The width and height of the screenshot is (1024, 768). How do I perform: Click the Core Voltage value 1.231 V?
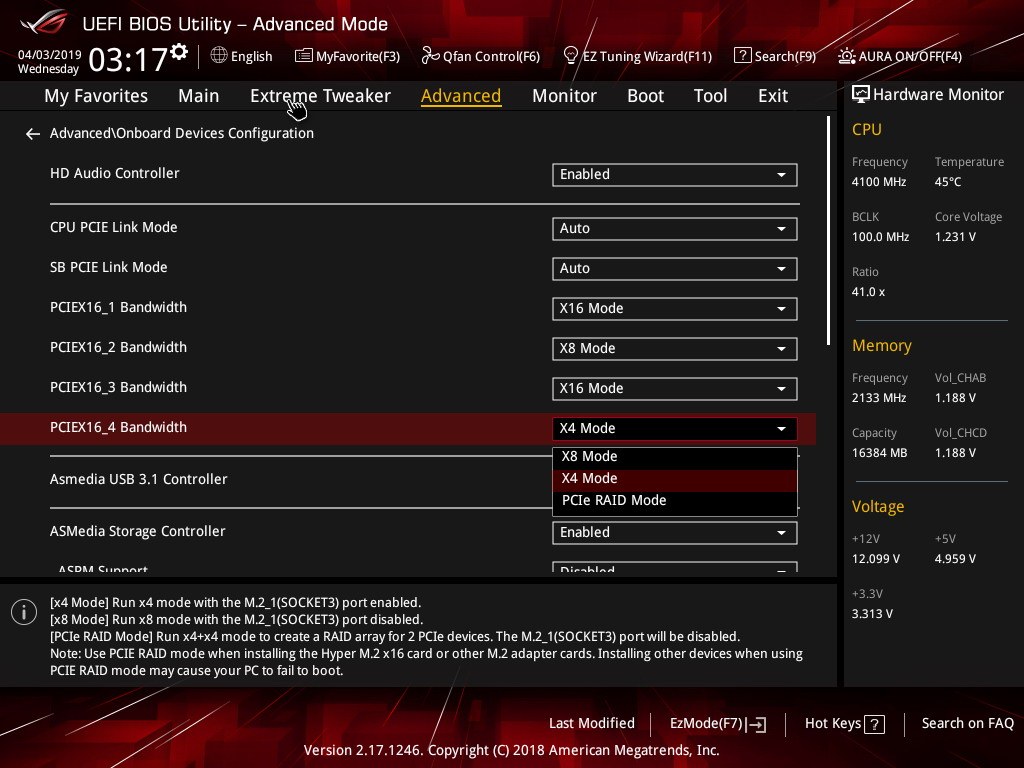click(955, 237)
